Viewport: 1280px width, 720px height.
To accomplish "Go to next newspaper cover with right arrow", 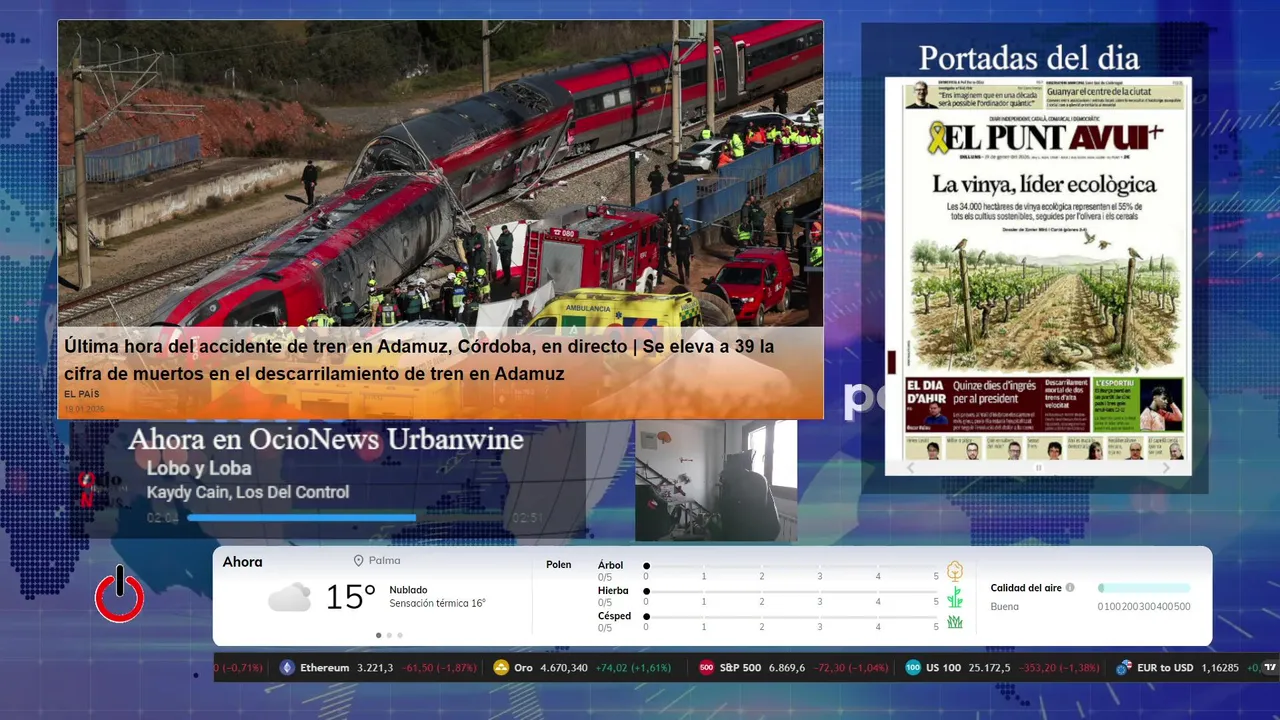I will [1166, 468].
